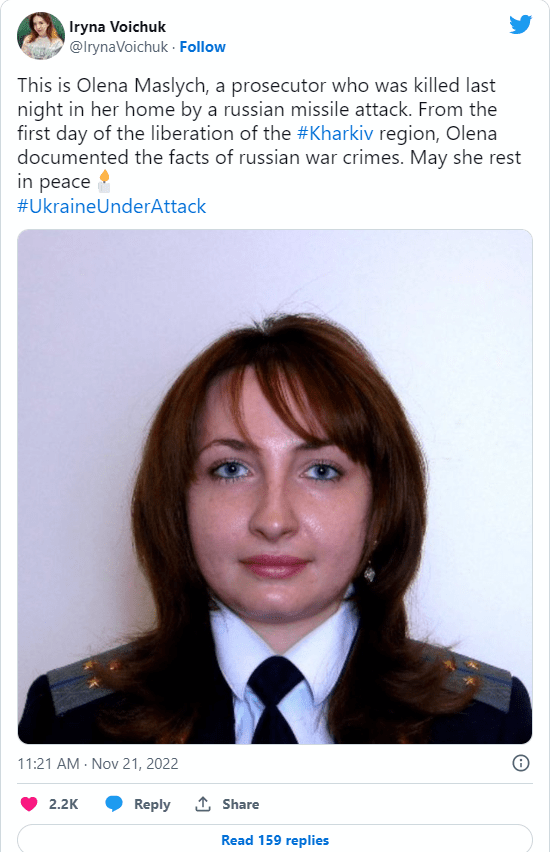Open the #UkraineUnderAttack hashtag link

coord(112,206)
